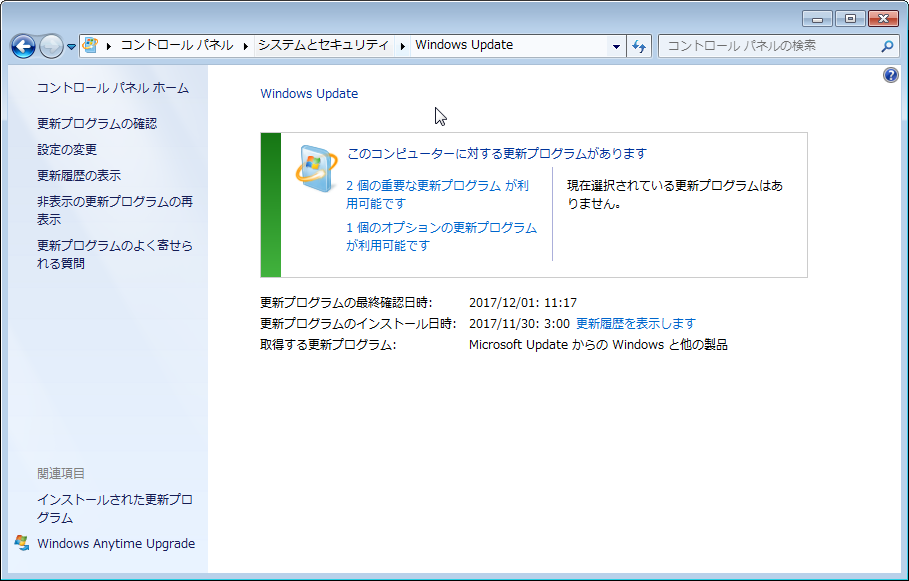Click label 更新プログラムの最終確認日時
The image size is (909, 581).
(346, 303)
